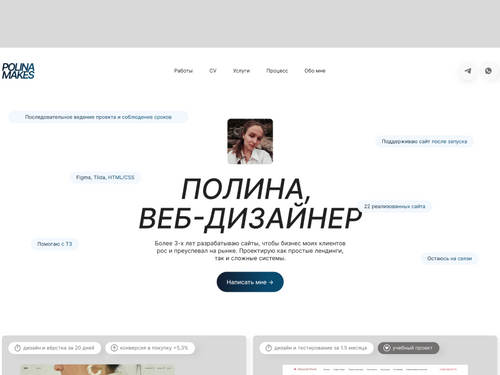Viewport: 500px width, 375px height.
Task: Click the «дизайн и вёрстка за 20 дней» badge
Action: coord(55,348)
